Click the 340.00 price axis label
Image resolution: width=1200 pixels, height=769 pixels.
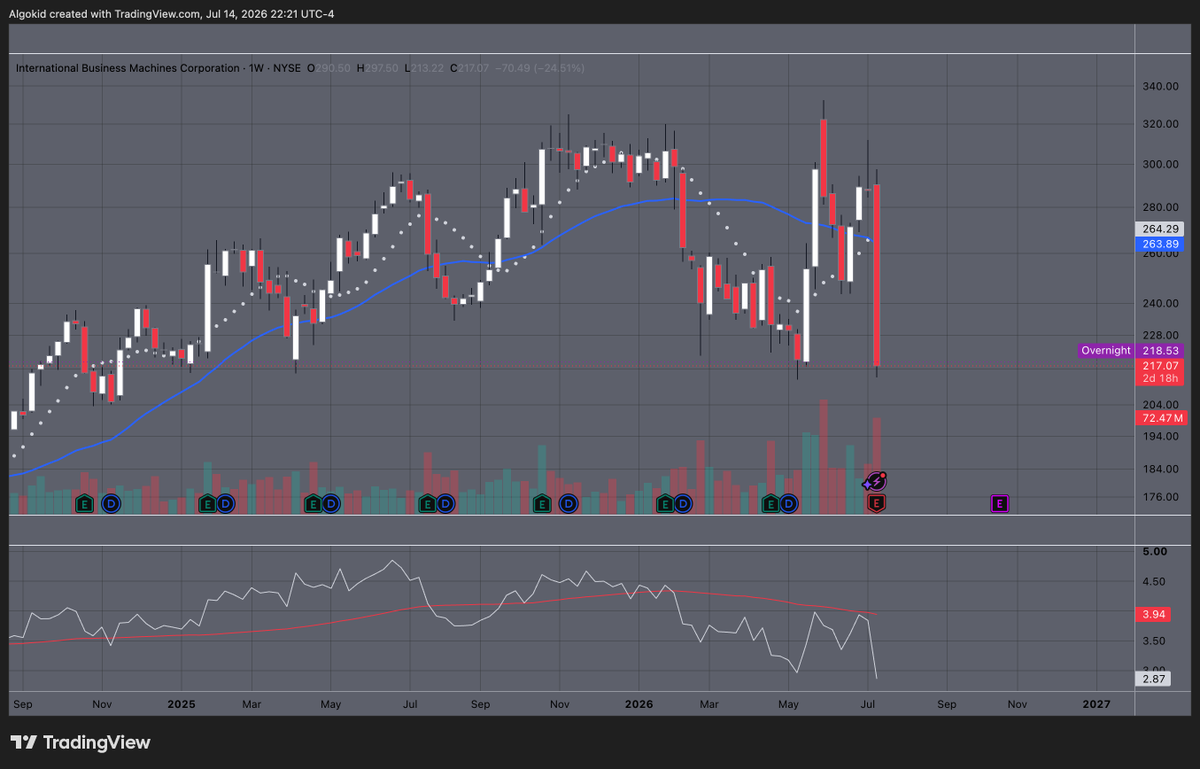tap(1161, 87)
